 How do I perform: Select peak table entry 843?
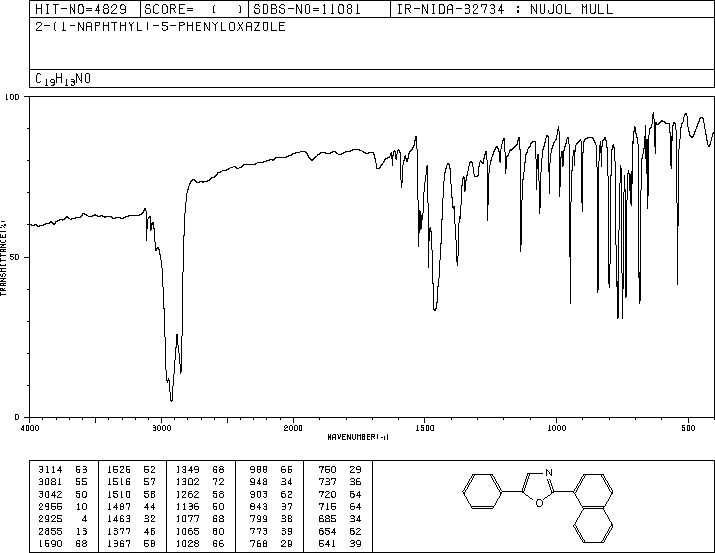click(271, 506)
